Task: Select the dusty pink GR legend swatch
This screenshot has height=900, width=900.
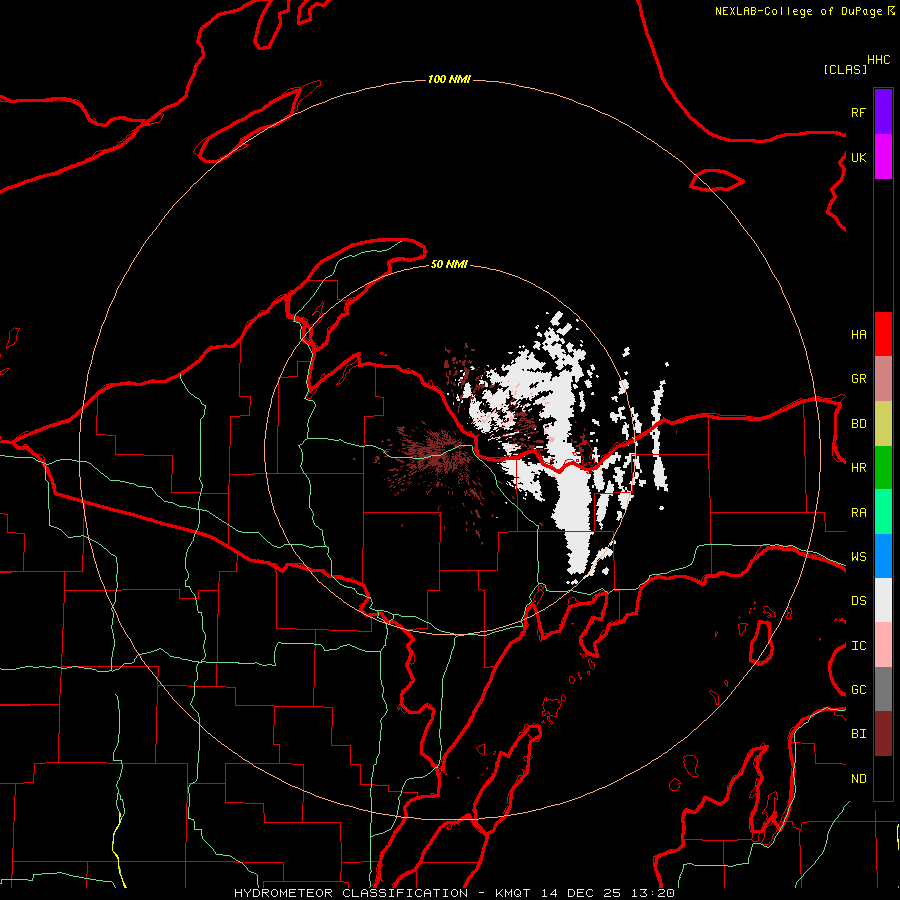Action: pyautogui.click(x=883, y=379)
